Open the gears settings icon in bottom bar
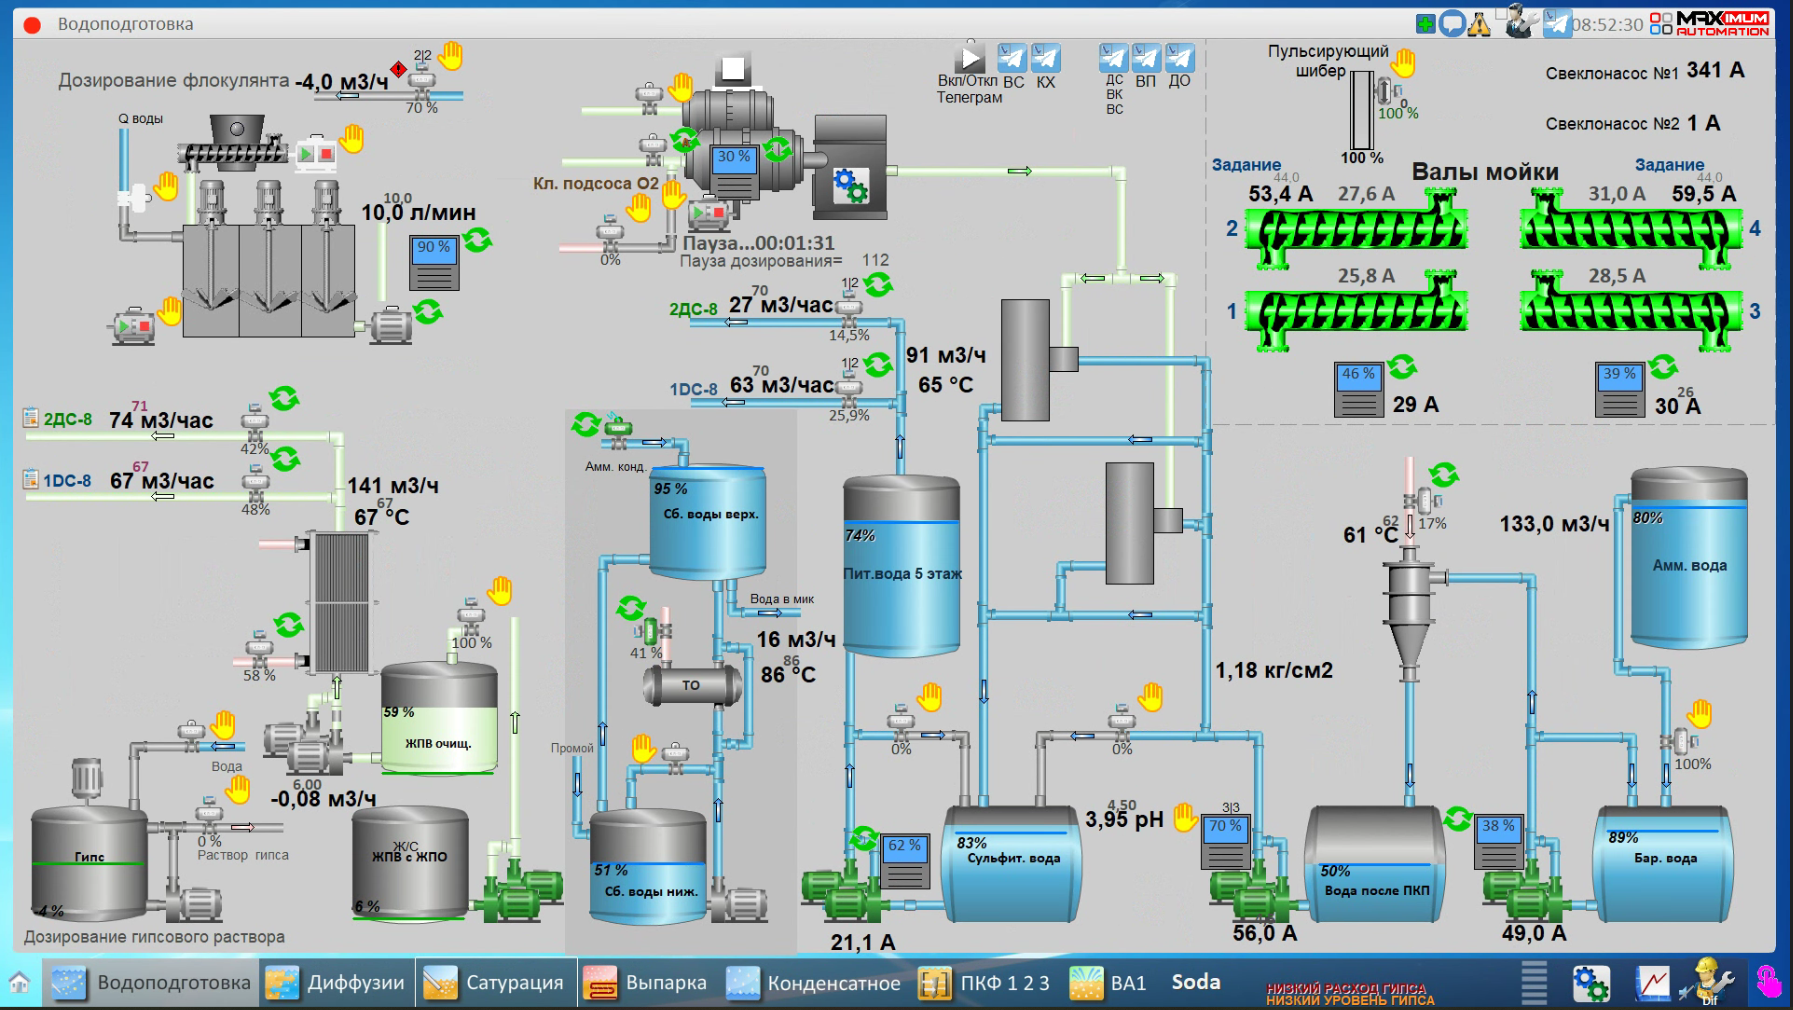Image resolution: width=1793 pixels, height=1010 pixels. pyautogui.click(x=1590, y=983)
